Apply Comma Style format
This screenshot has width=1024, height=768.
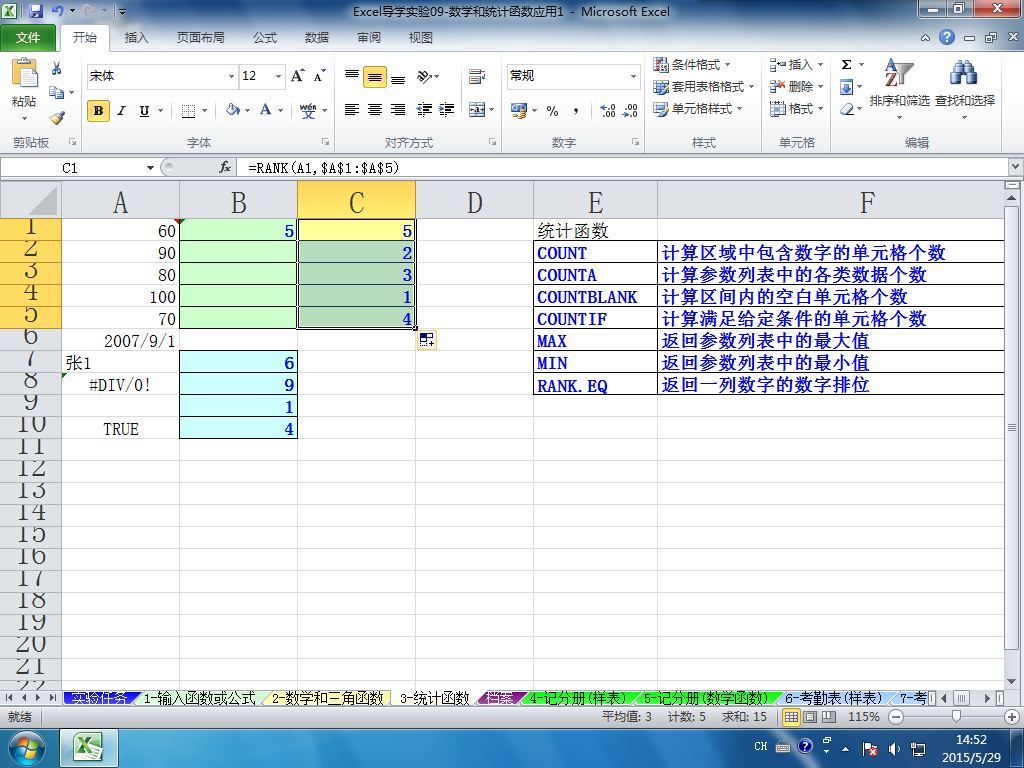[x=575, y=111]
